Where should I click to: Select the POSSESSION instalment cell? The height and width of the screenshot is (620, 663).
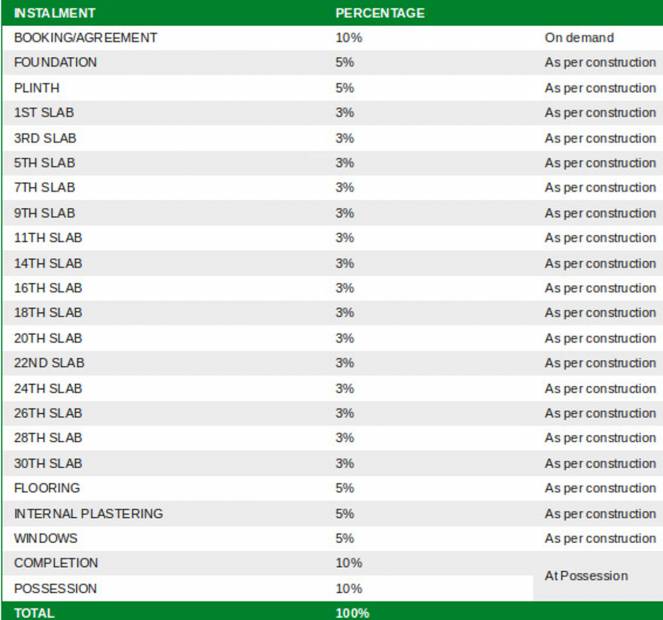[x=55, y=588]
